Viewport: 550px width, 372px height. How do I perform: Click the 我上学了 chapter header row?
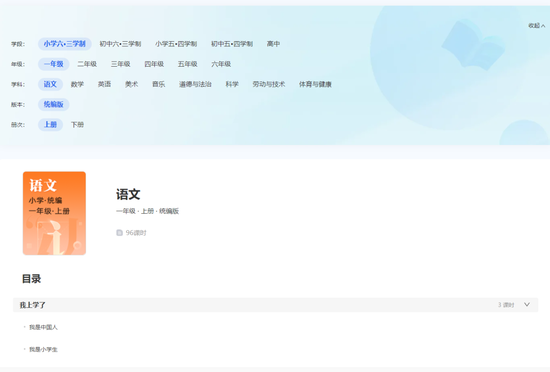coord(275,305)
